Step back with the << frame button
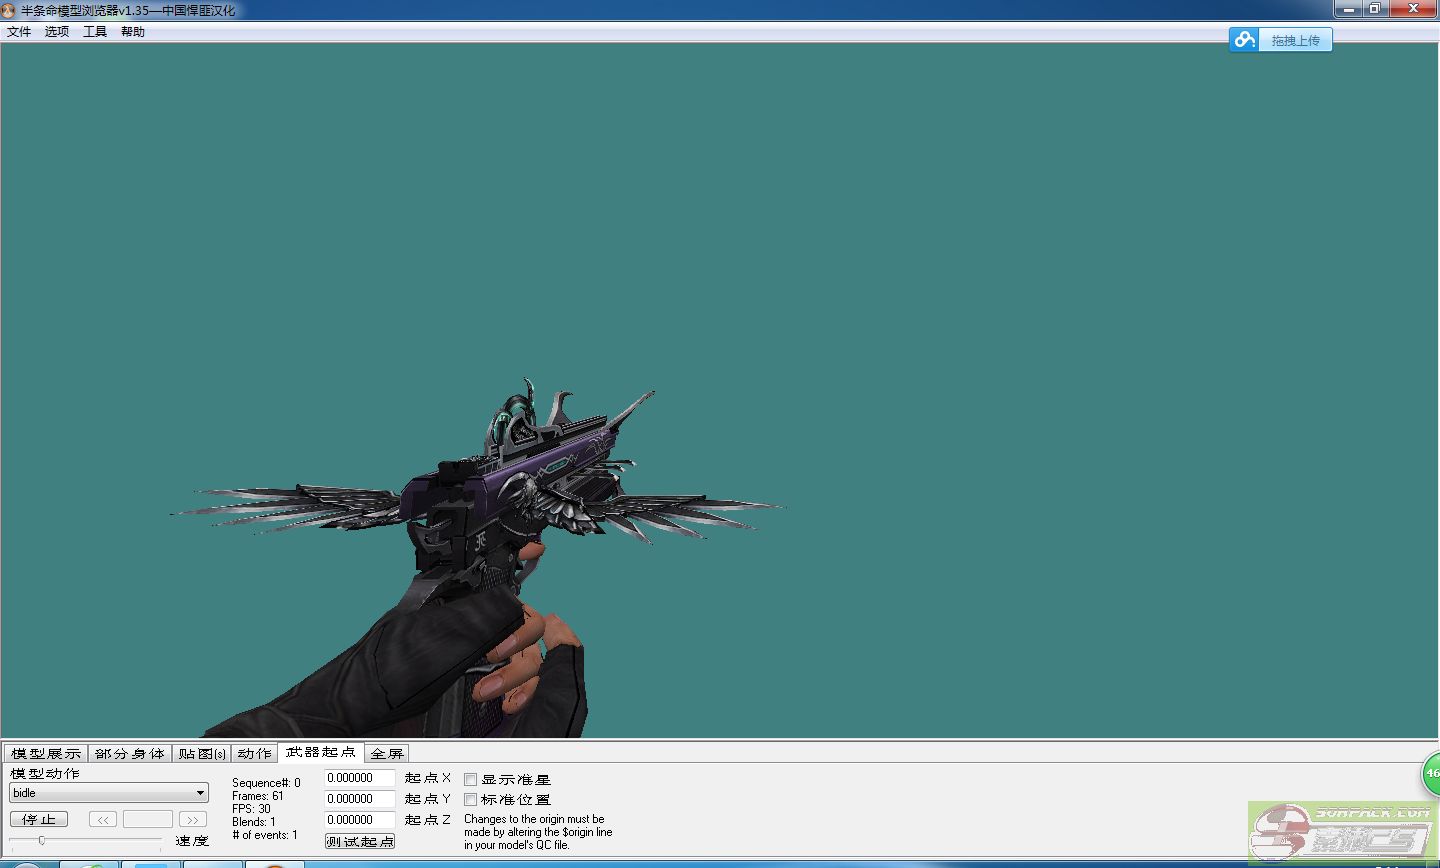Viewport: 1440px width, 868px height. [x=103, y=819]
